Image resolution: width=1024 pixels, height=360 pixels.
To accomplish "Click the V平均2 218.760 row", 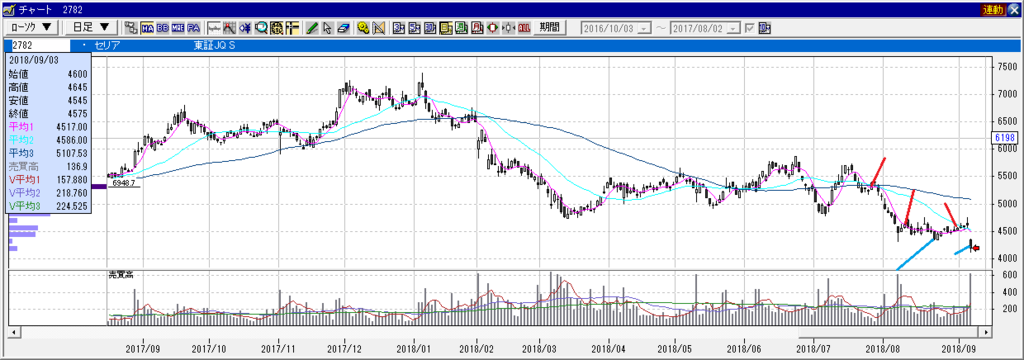I will pyautogui.click(x=48, y=193).
